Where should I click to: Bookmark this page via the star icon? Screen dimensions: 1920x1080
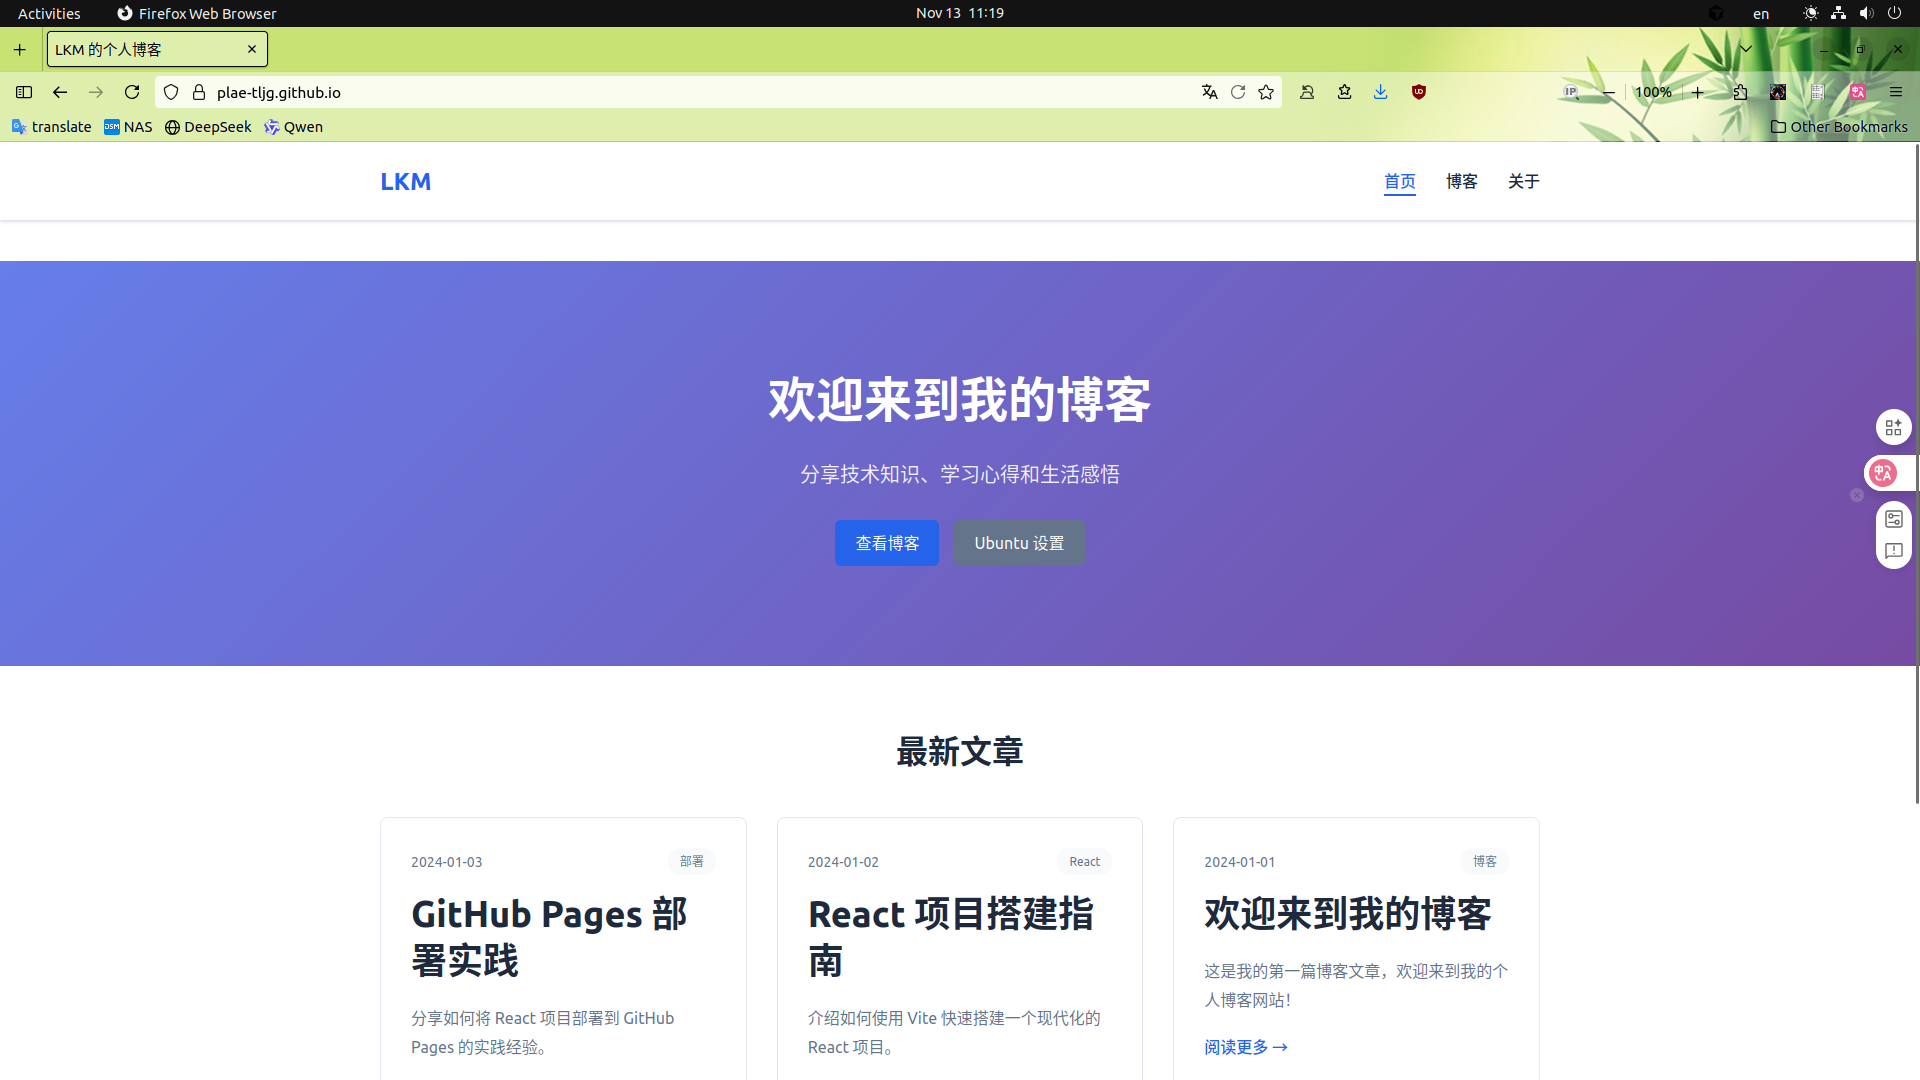[x=1265, y=91]
